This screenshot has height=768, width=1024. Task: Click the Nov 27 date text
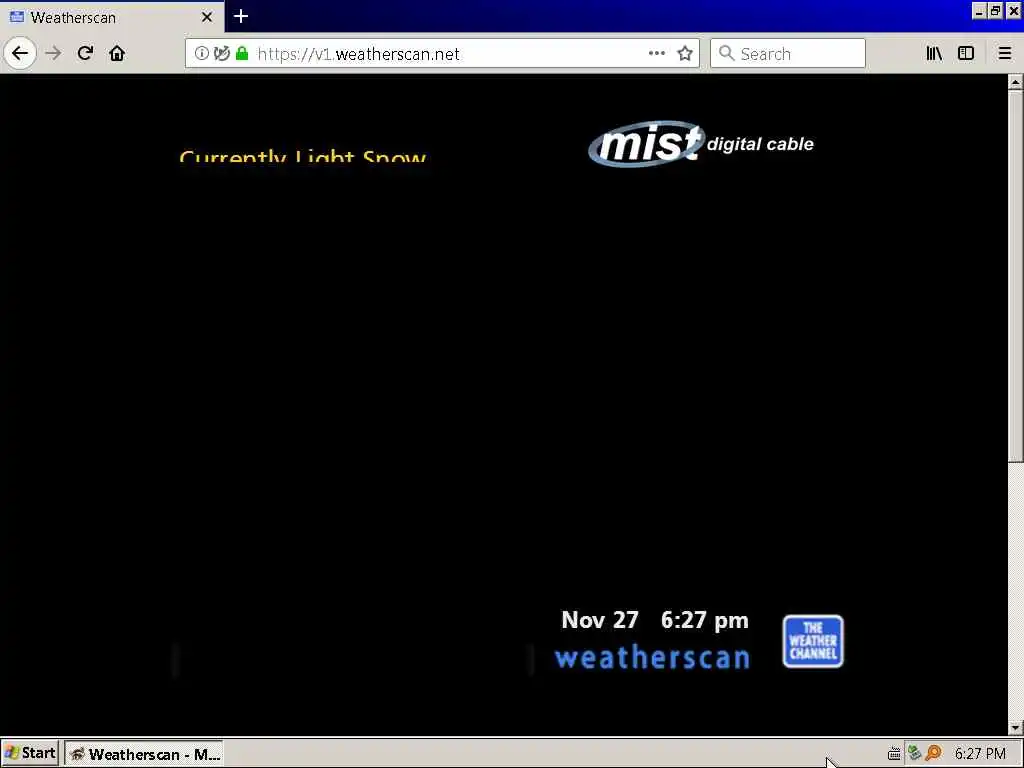(x=600, y=620)
